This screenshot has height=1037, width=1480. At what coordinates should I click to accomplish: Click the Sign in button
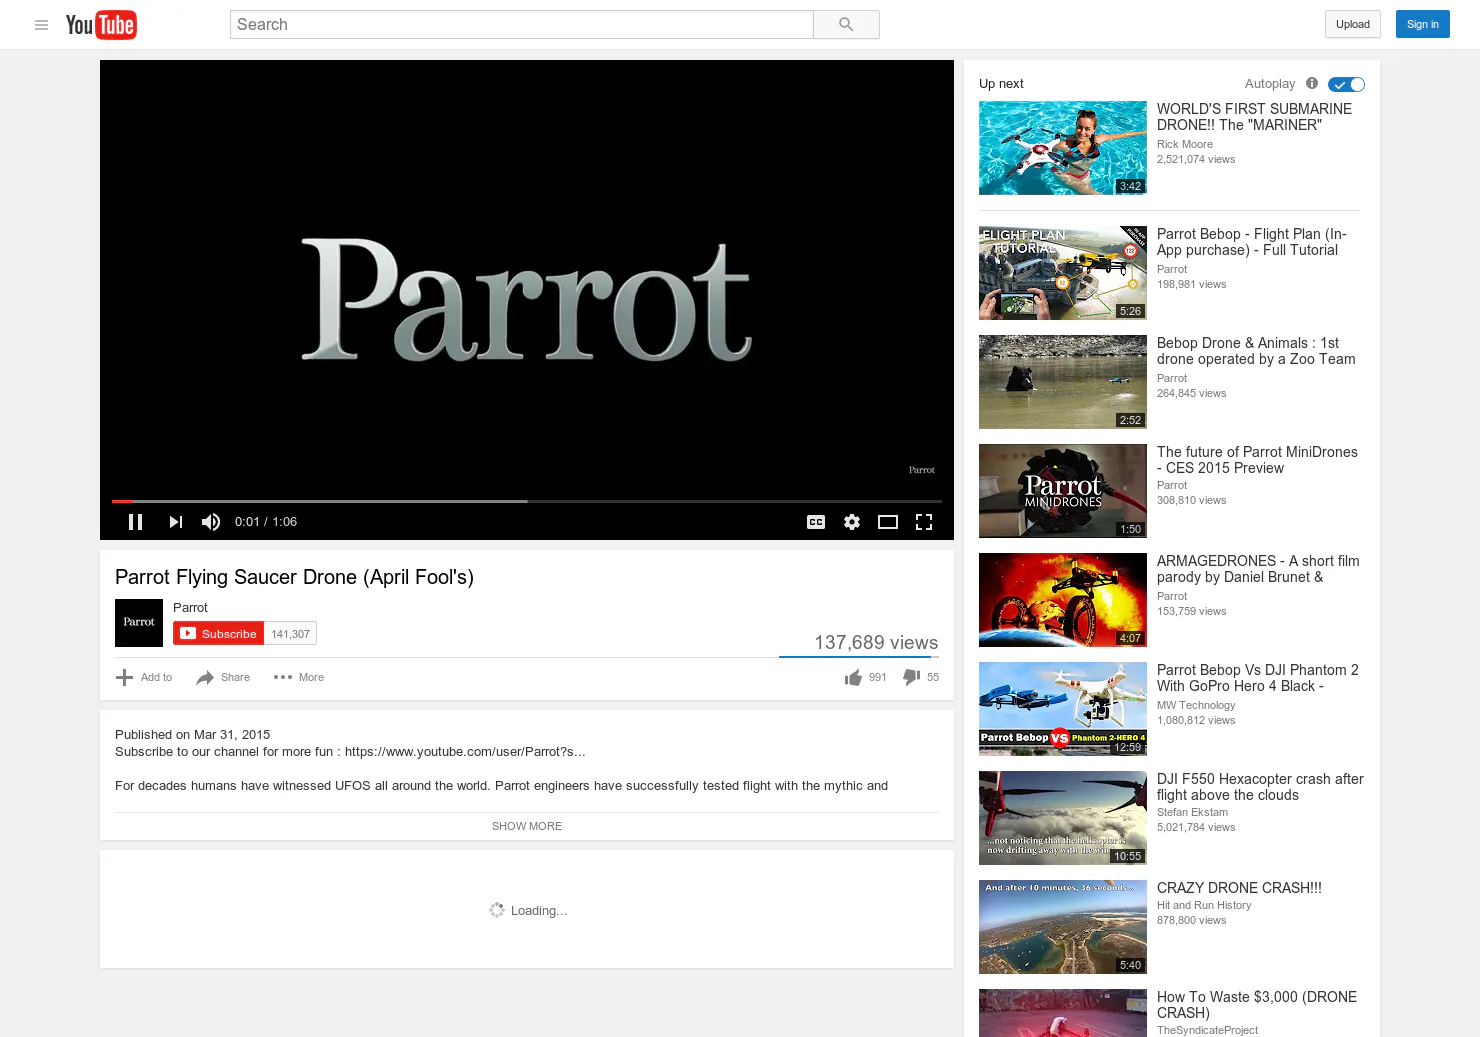click(1422, 25)
